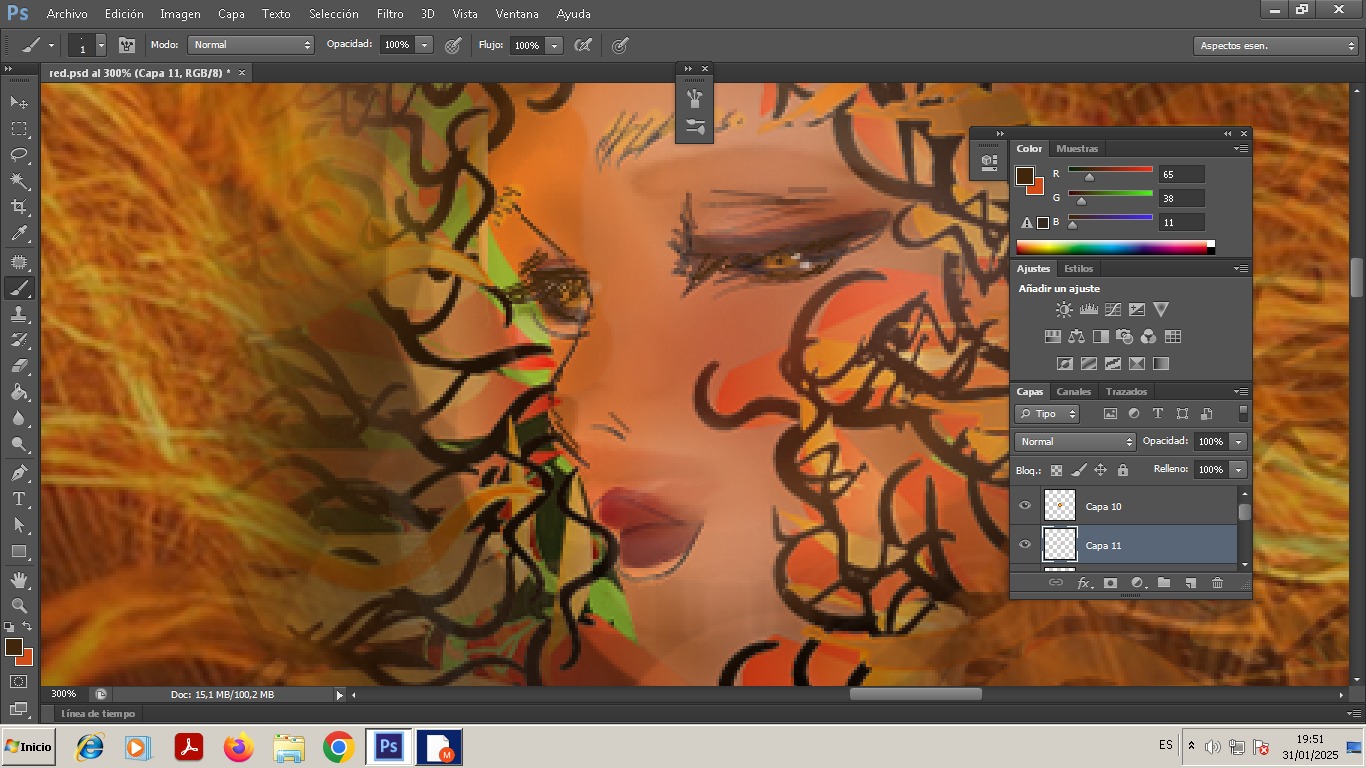The image size is (1366, 768).
Task: Open the brush Modo dropdown
Action: [251, 45]
